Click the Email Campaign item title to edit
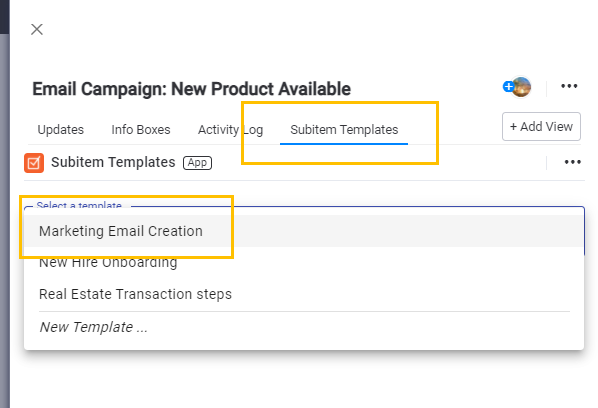Viewport: 598px width, 408px height. click(191, 89)
